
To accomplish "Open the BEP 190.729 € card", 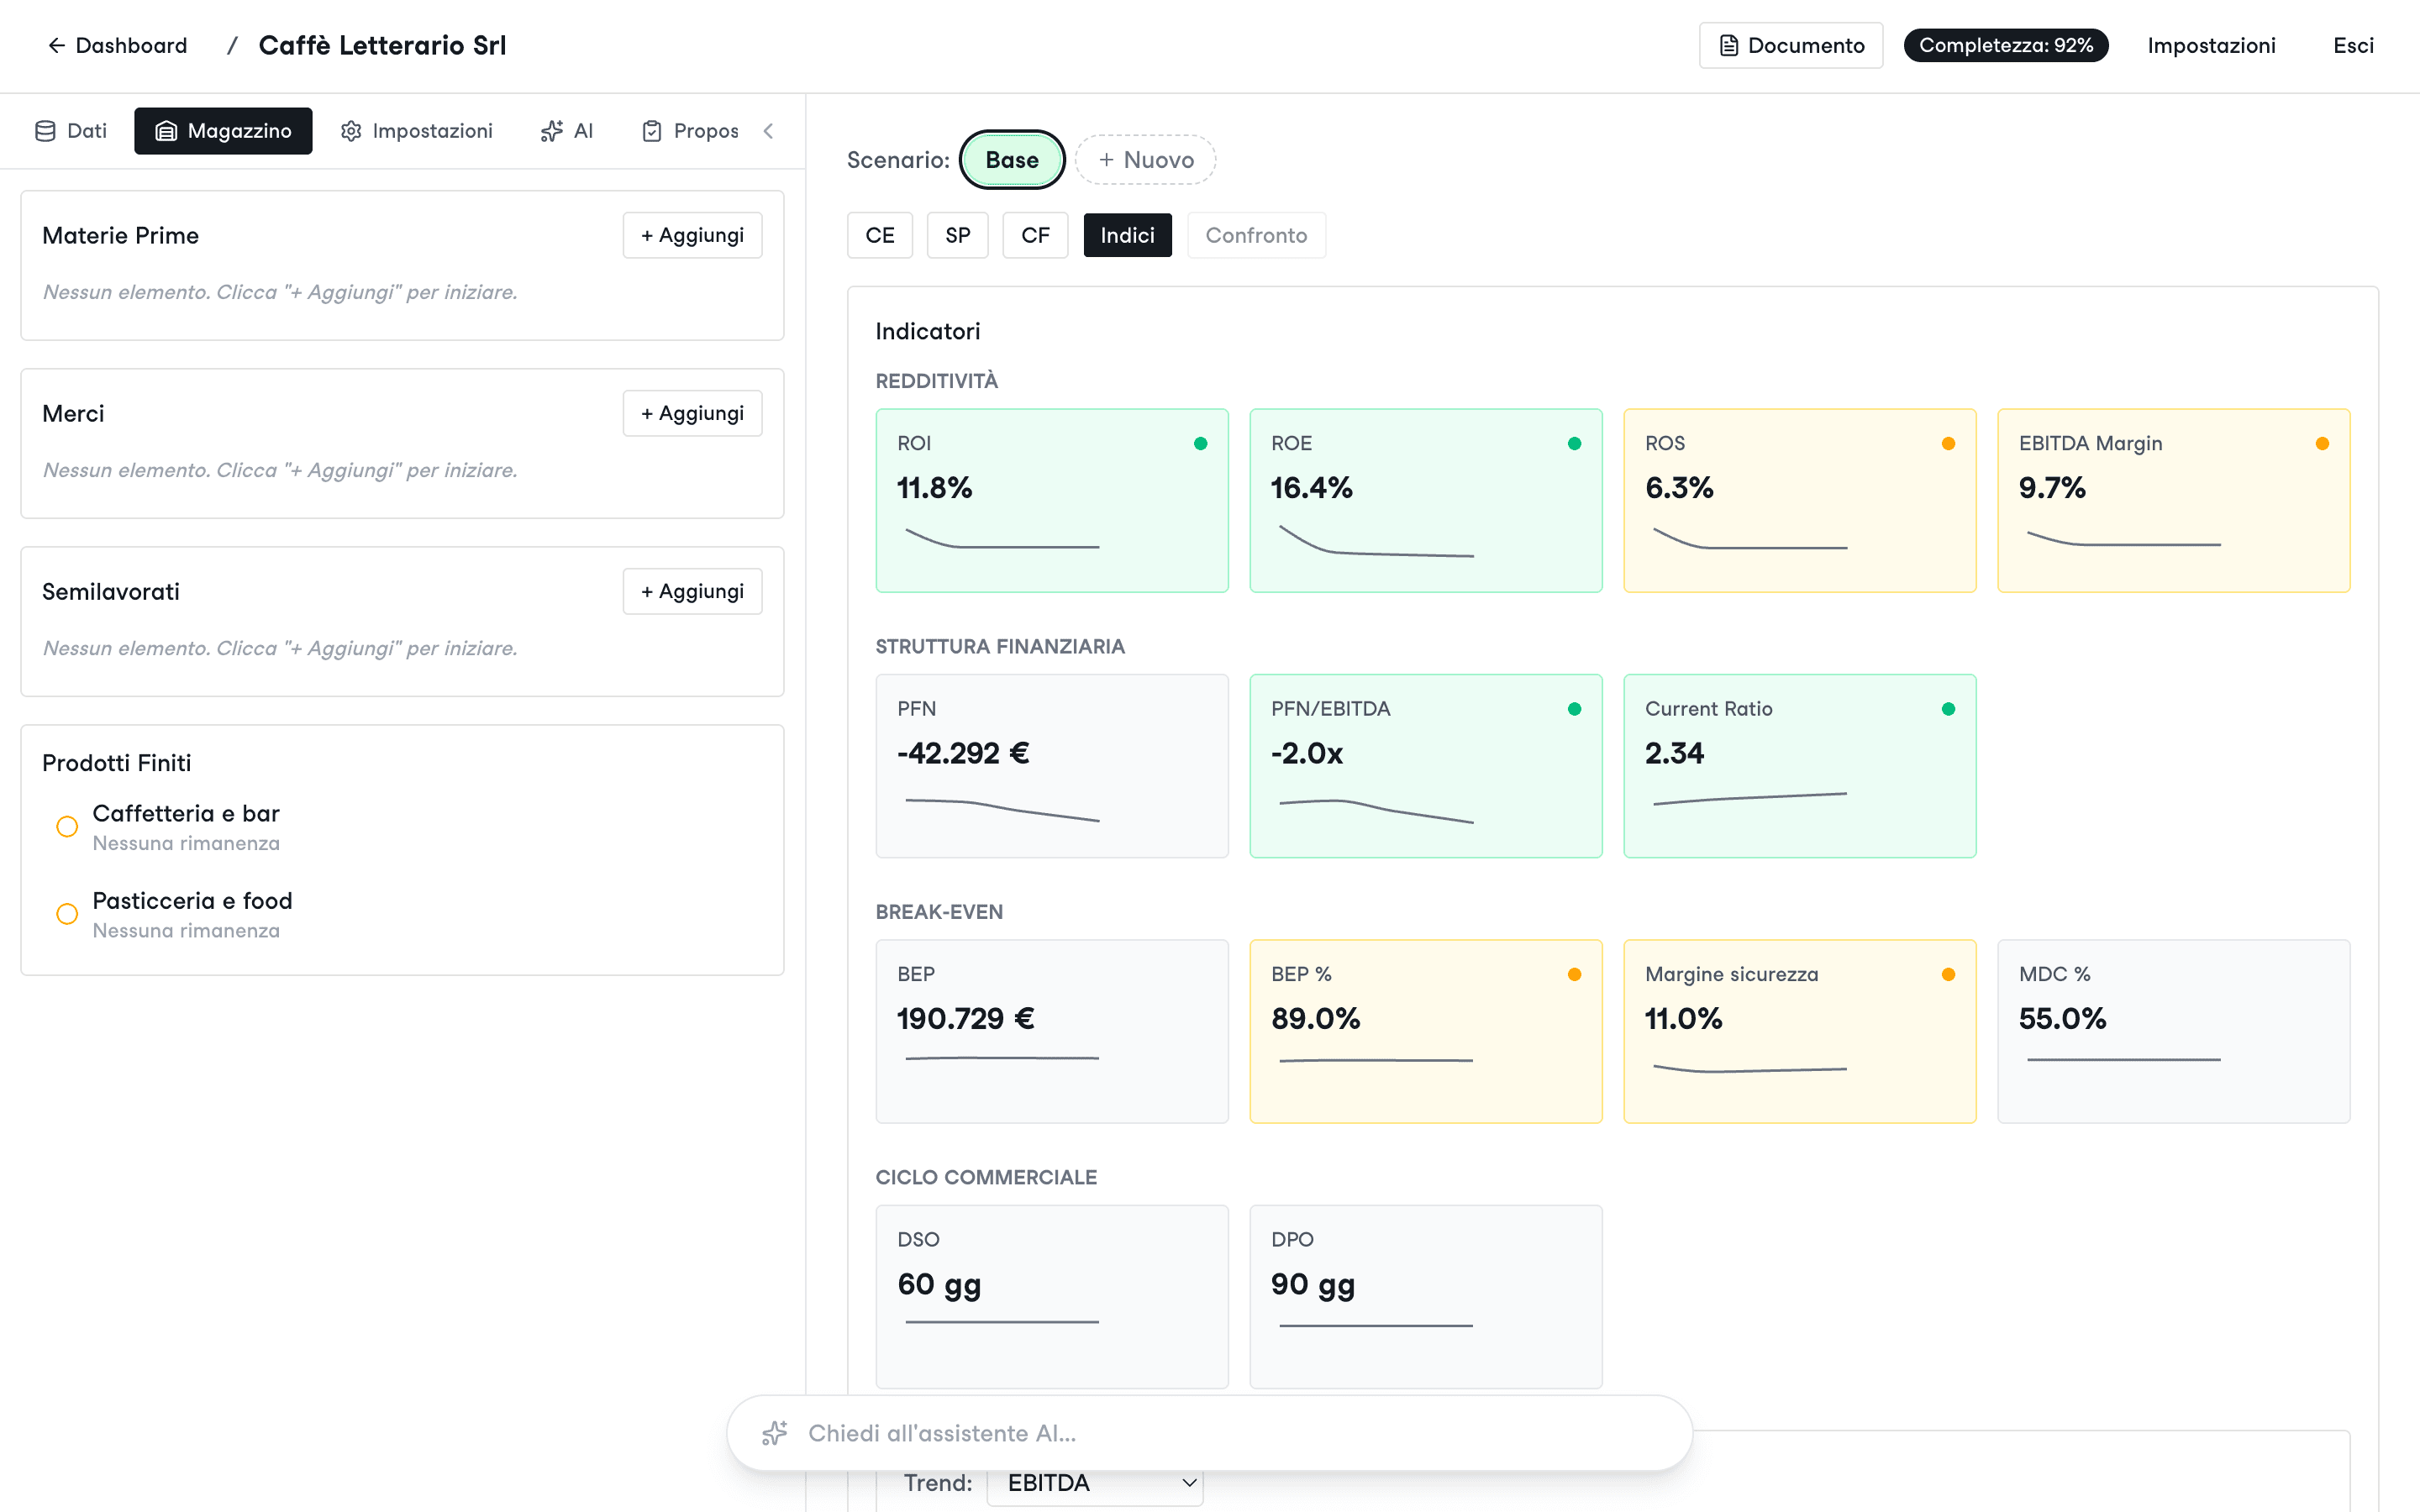I will click(x=1052, y=1031).
